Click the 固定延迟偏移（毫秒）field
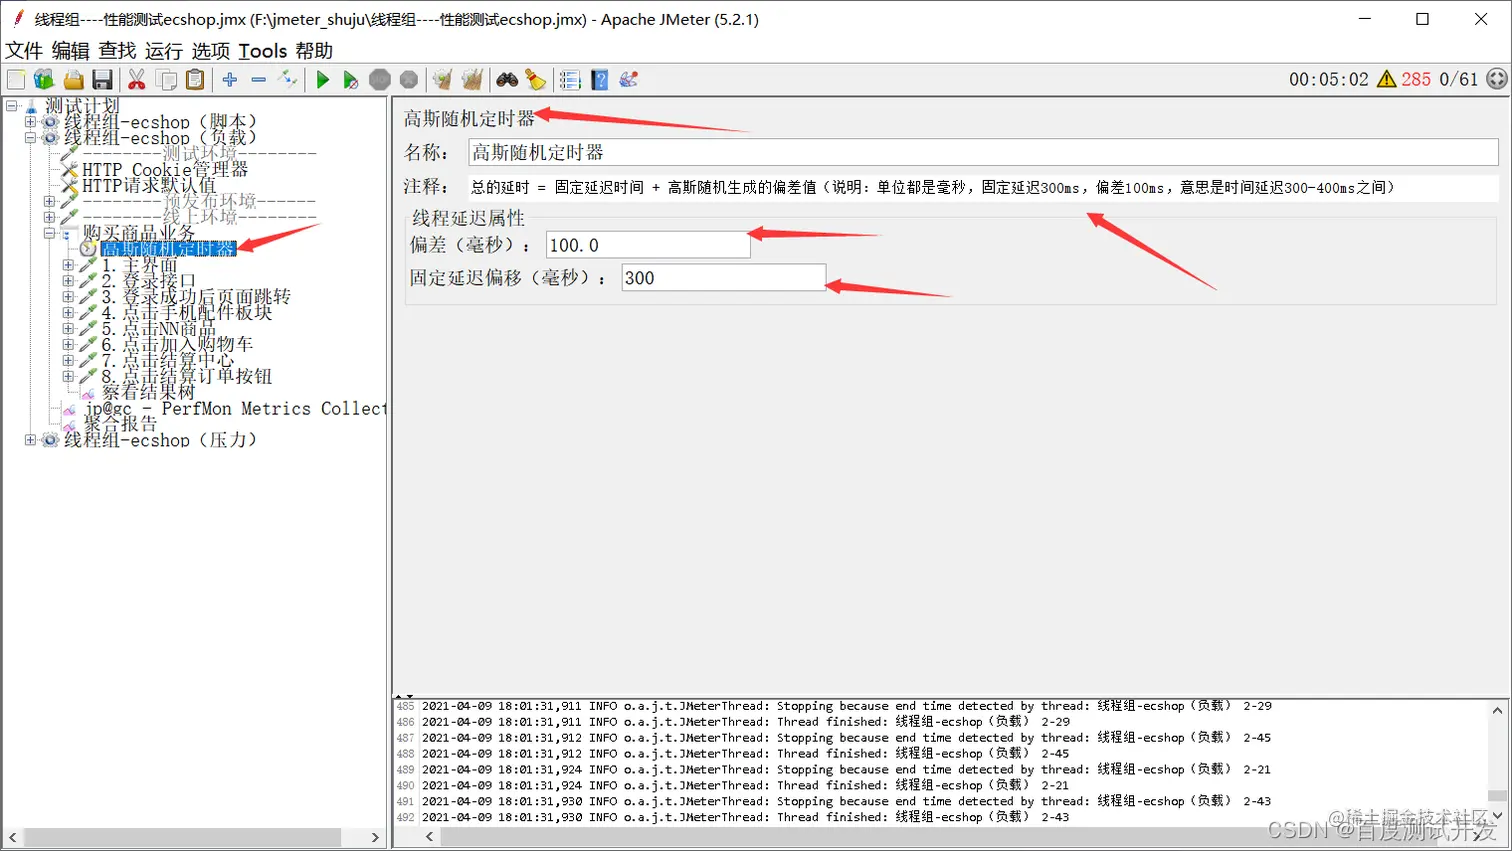The height and width of the screenshot is (851, 1512). (x=724, y=278)
